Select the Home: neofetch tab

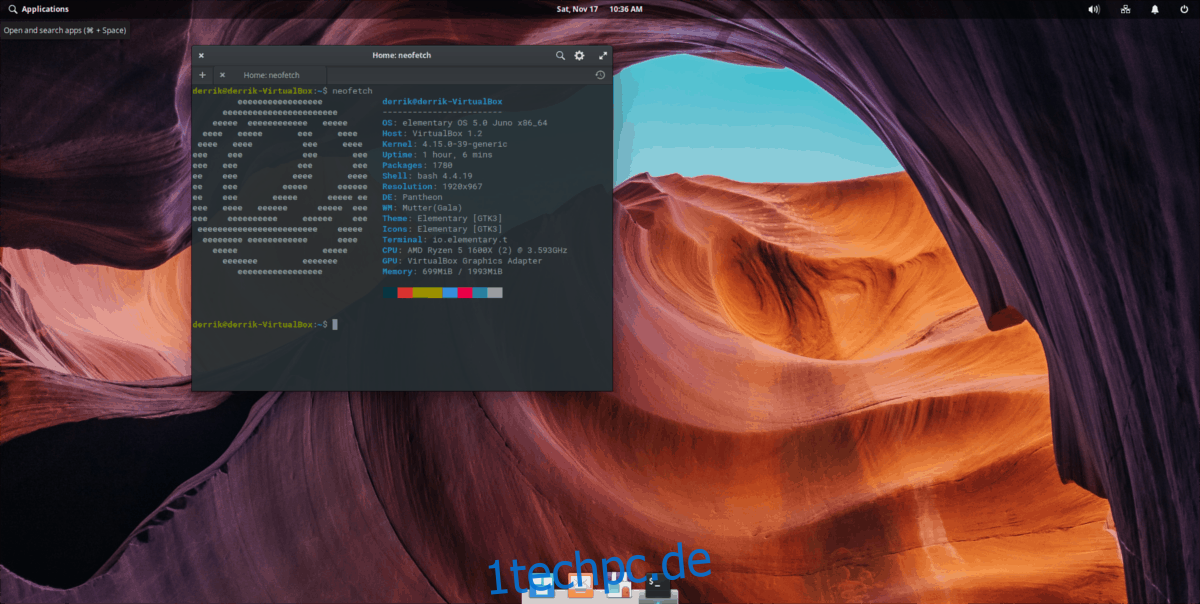[x=271, y=75]
